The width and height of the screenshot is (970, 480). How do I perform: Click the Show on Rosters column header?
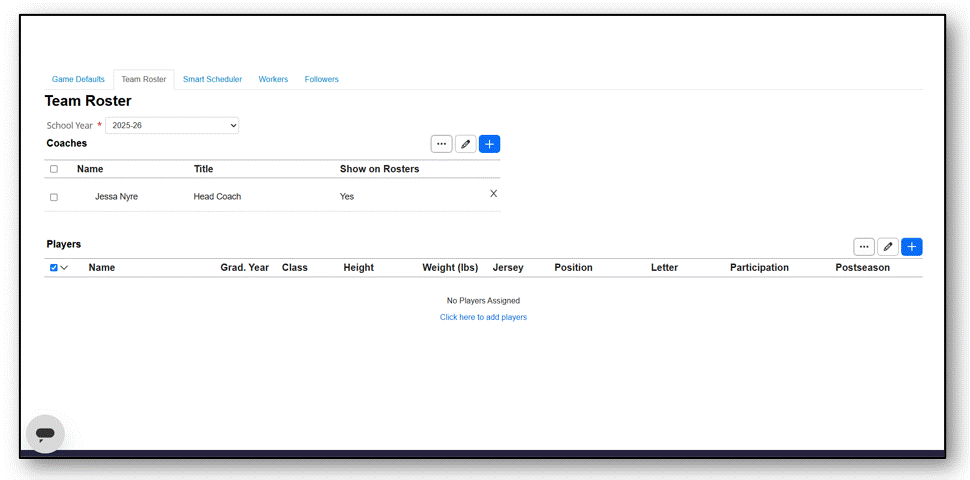379,169
